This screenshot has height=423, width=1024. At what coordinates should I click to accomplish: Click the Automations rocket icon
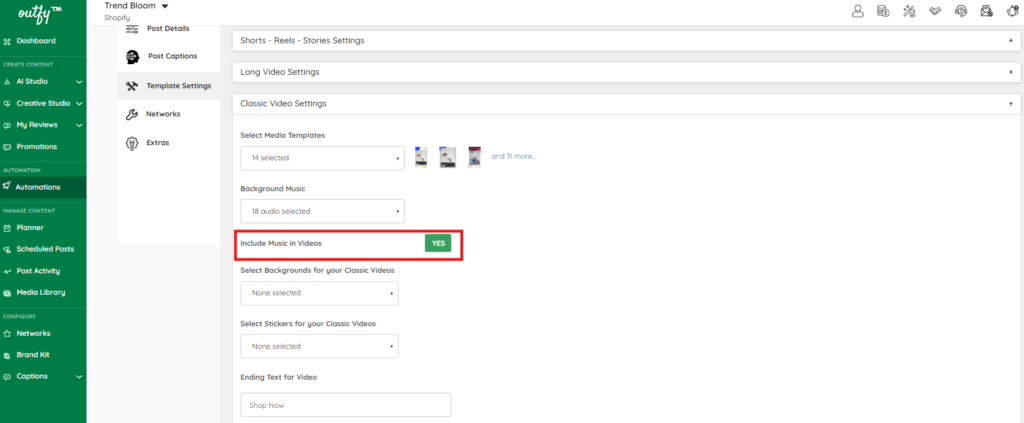pos(7,187)
